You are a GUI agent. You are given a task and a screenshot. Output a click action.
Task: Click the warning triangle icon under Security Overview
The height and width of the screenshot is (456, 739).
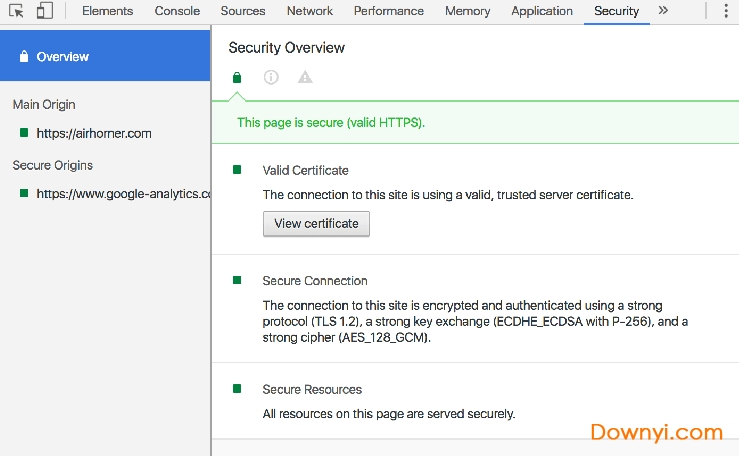305,77
